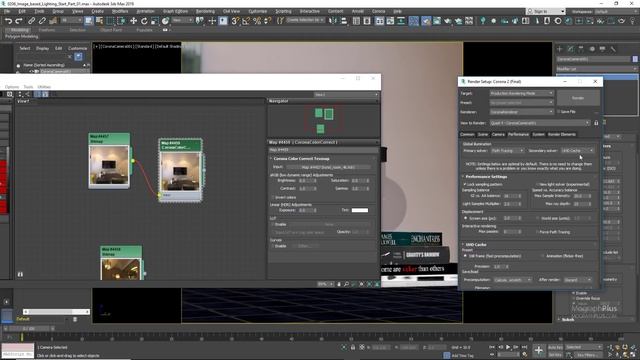The width and height of the screenshot is (640, 360).
Task: Open the Renderer dropdown
Action: tap(521, 112)
